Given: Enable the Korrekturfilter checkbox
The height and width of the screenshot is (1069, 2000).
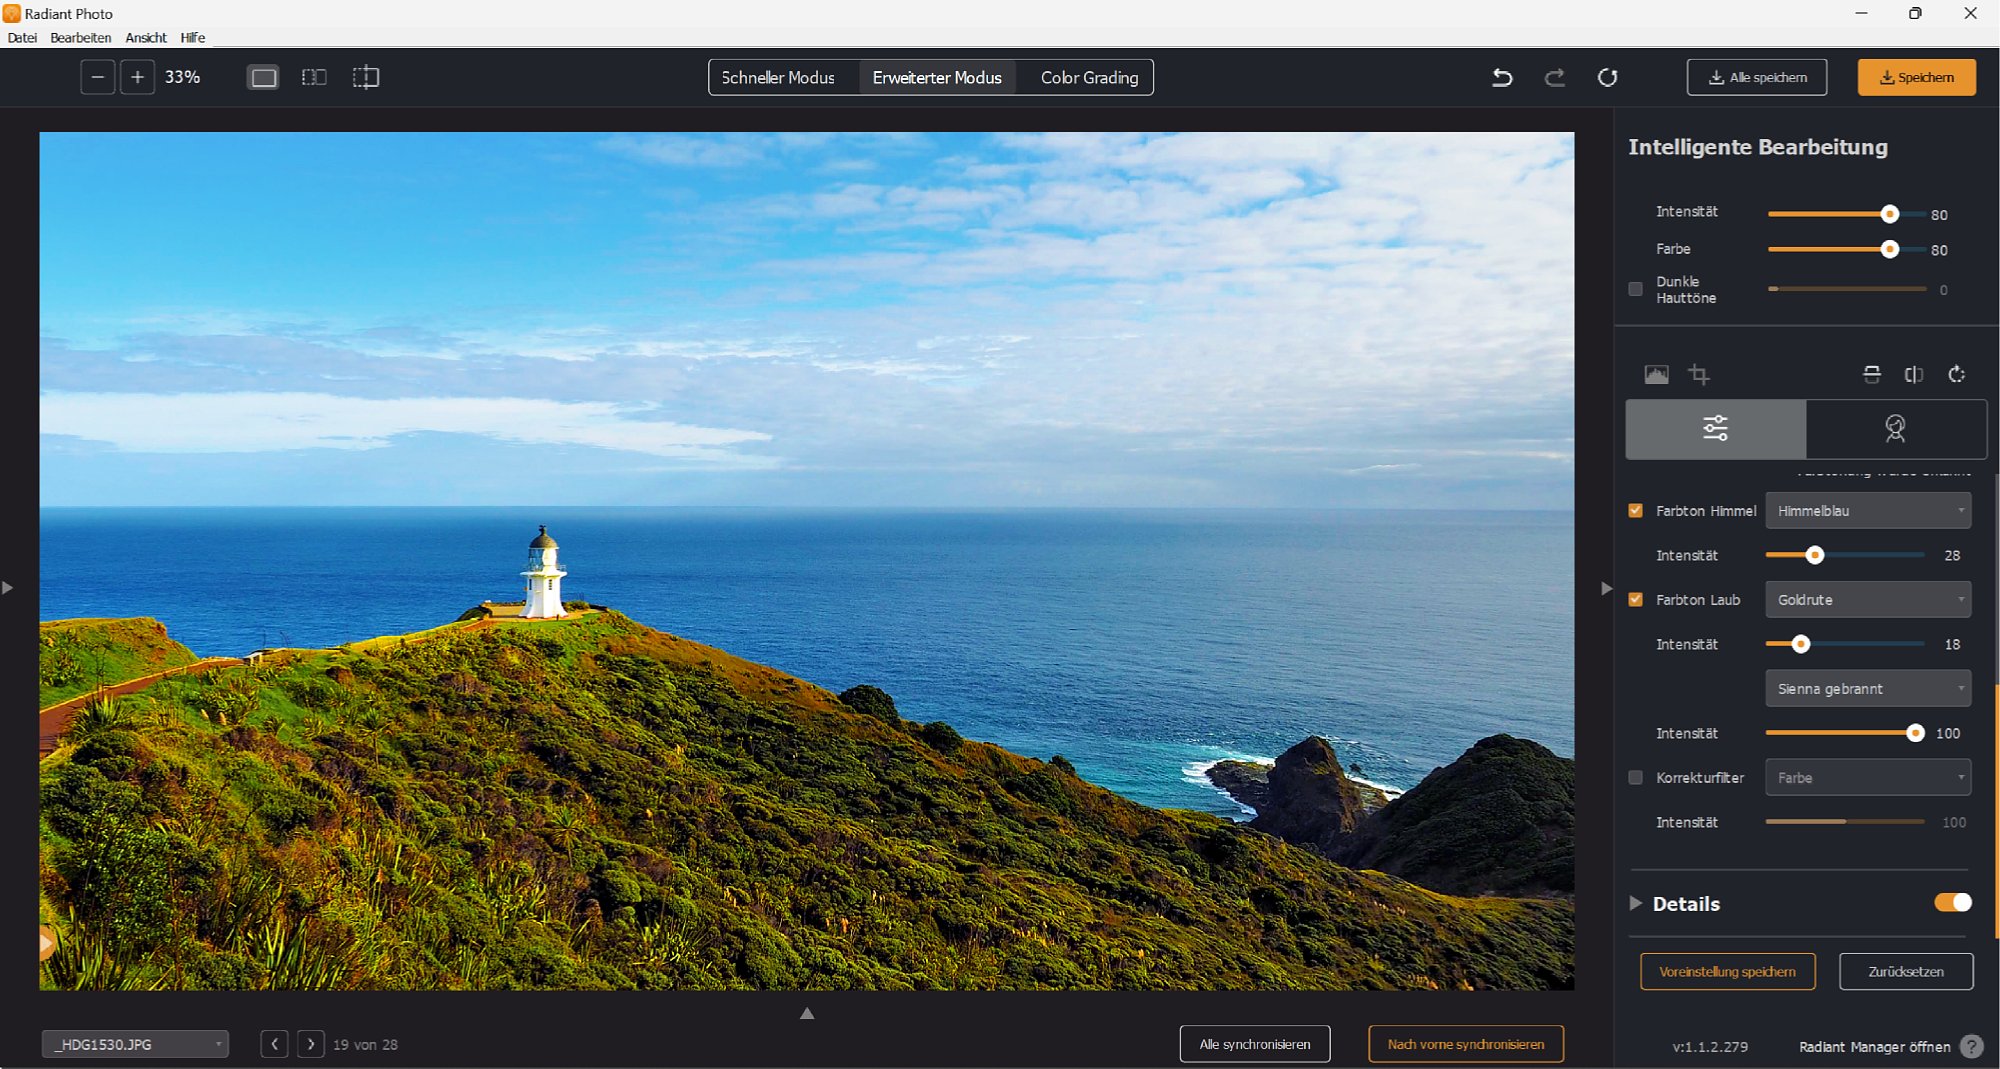Looking at the screenshot, I should [1636, 777].
